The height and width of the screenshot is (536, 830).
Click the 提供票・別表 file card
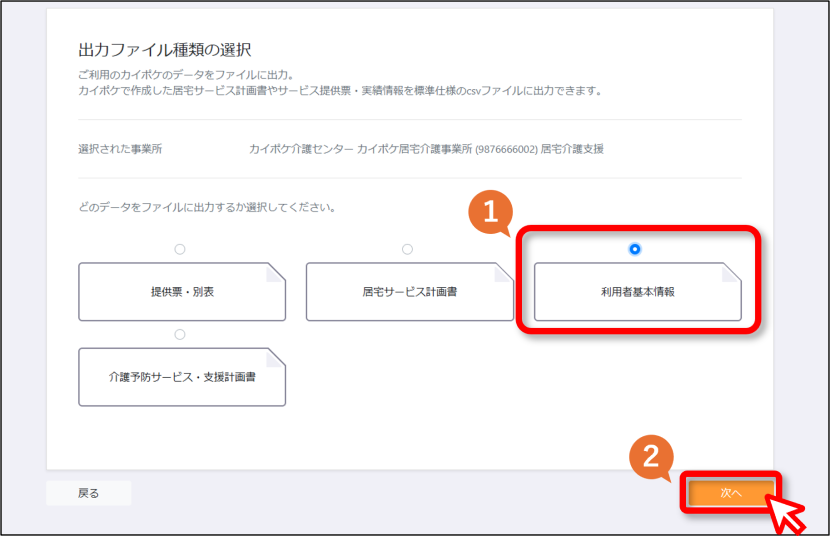click(182, 292)
